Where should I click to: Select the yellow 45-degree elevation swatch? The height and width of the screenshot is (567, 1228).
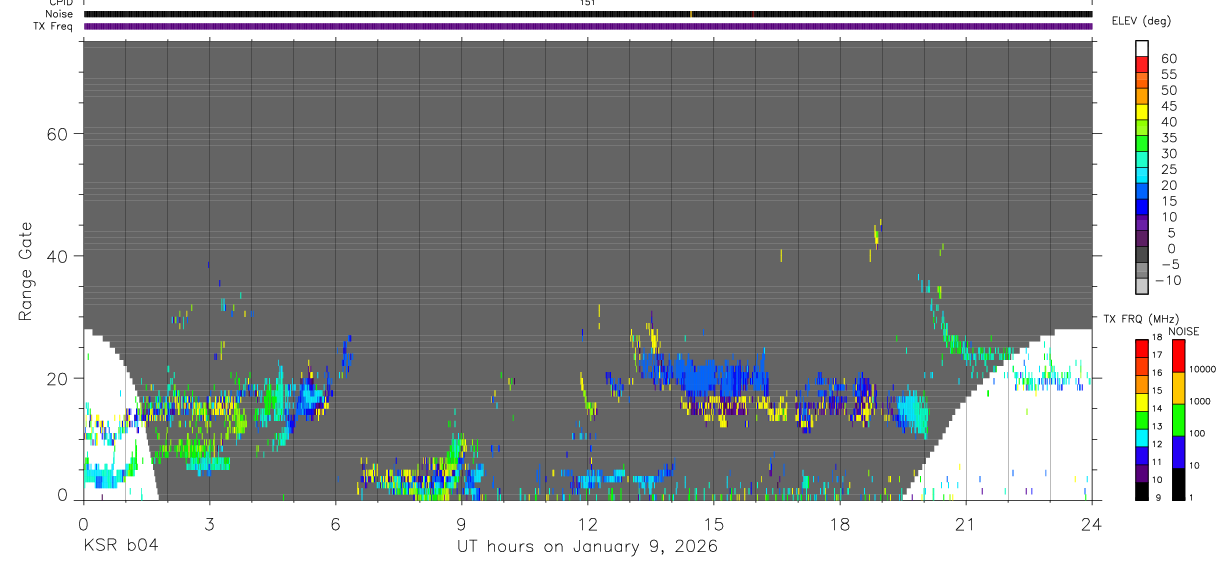(1142, 113)
